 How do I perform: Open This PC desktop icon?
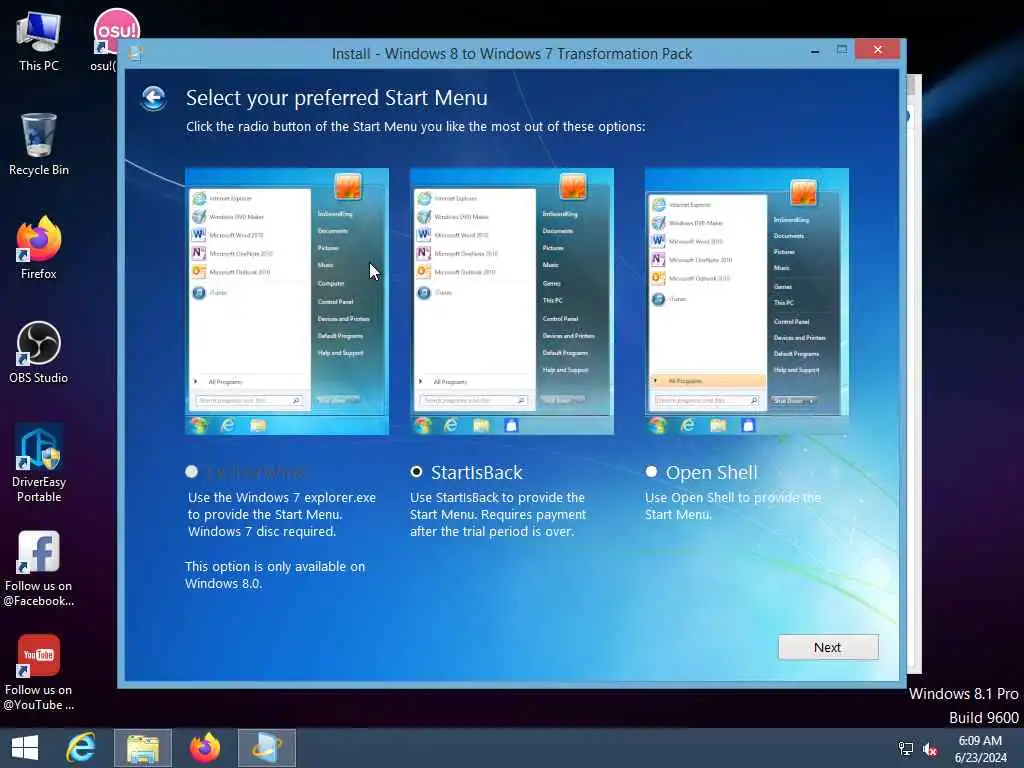[x=39, y=40]
